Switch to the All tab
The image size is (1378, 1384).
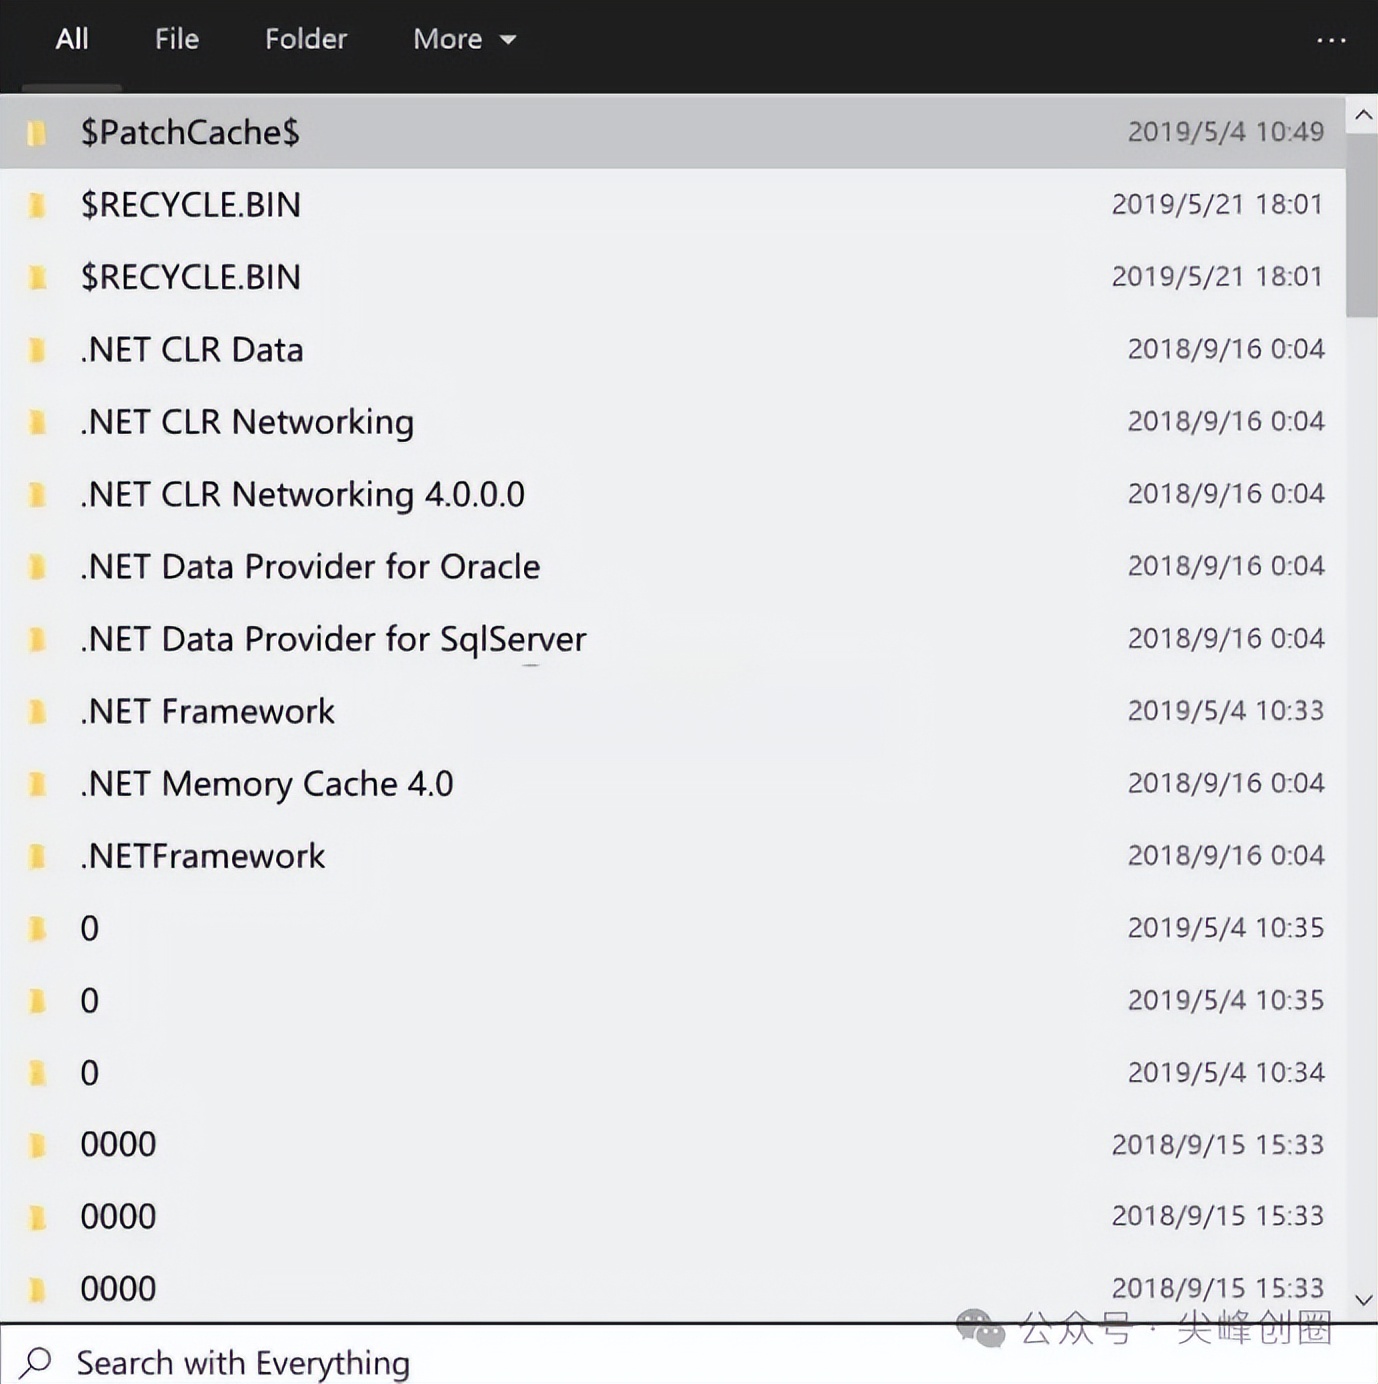pos(72,39)
